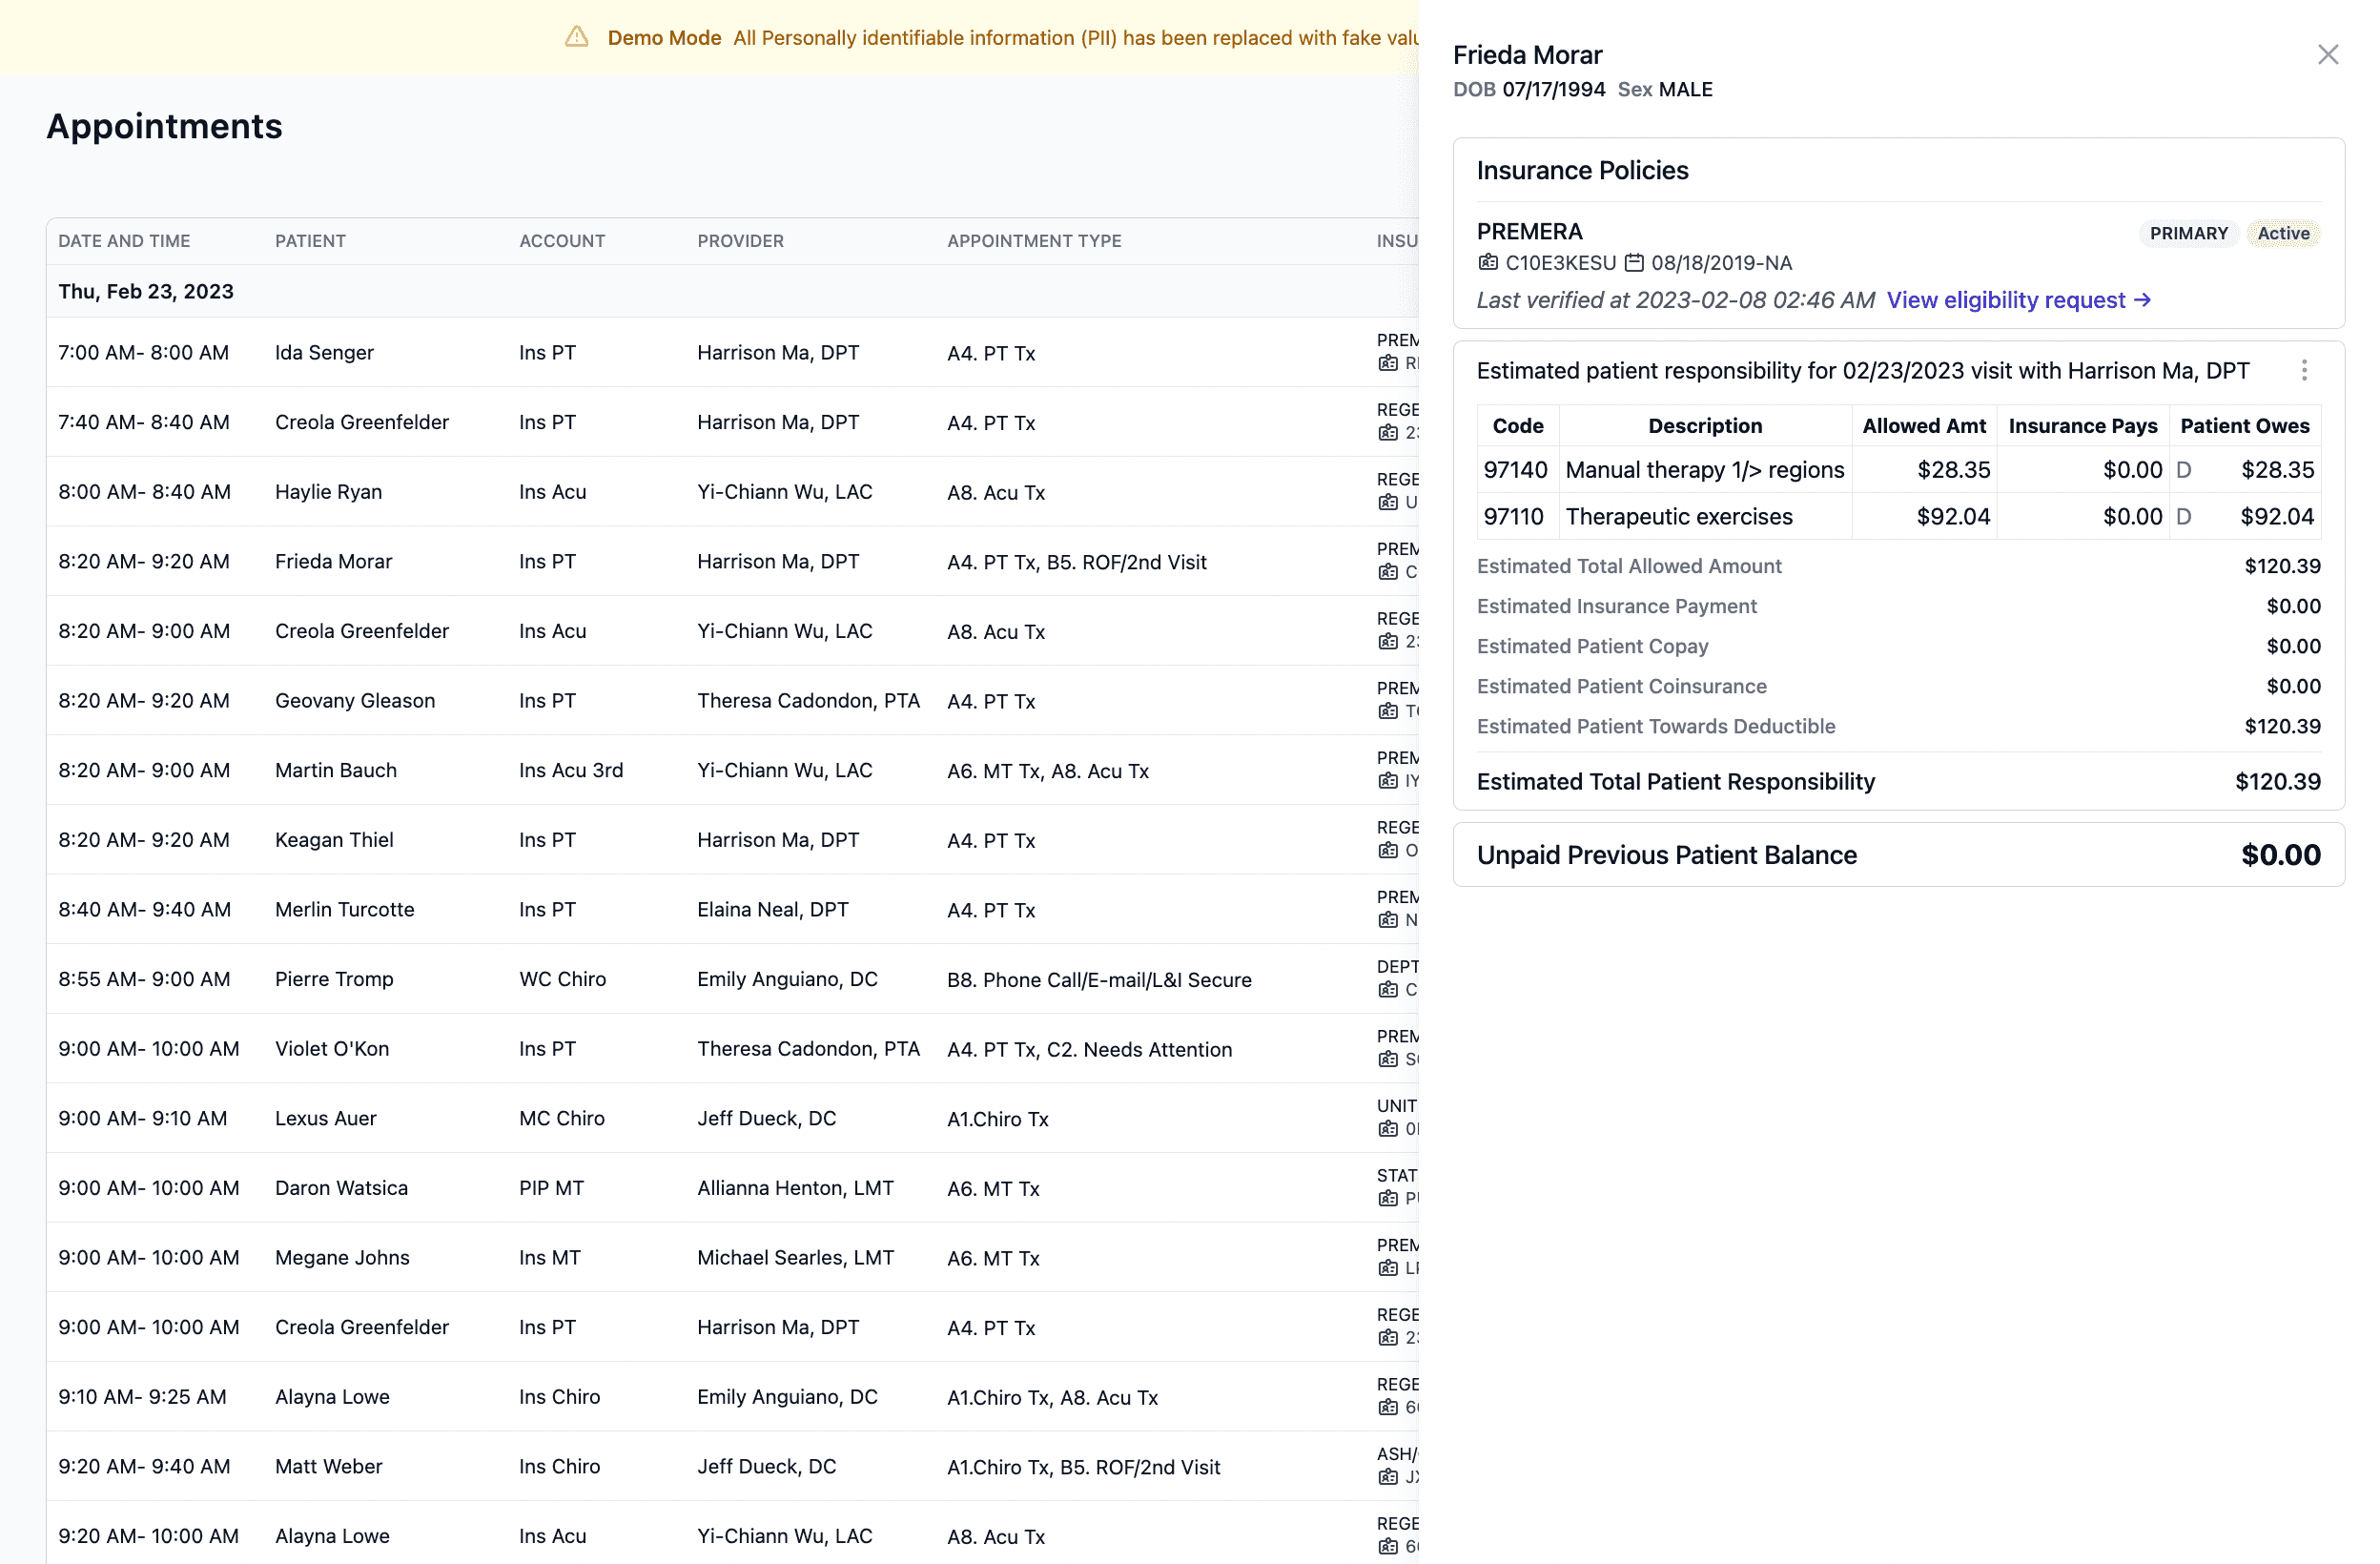The image size is (2380, 1564).
Task: Click the Allowed Amt column header
Action: point(1923,426)
